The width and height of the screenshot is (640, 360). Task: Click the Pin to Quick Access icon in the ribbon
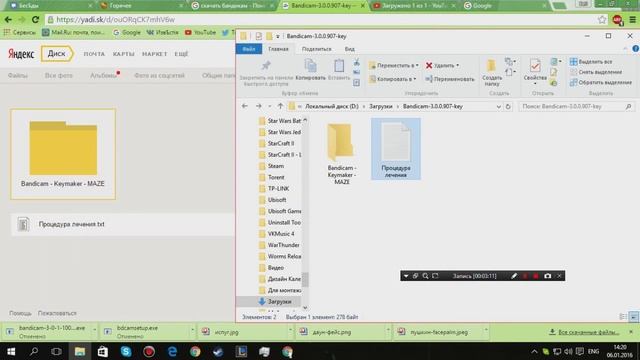click(266, 65)
